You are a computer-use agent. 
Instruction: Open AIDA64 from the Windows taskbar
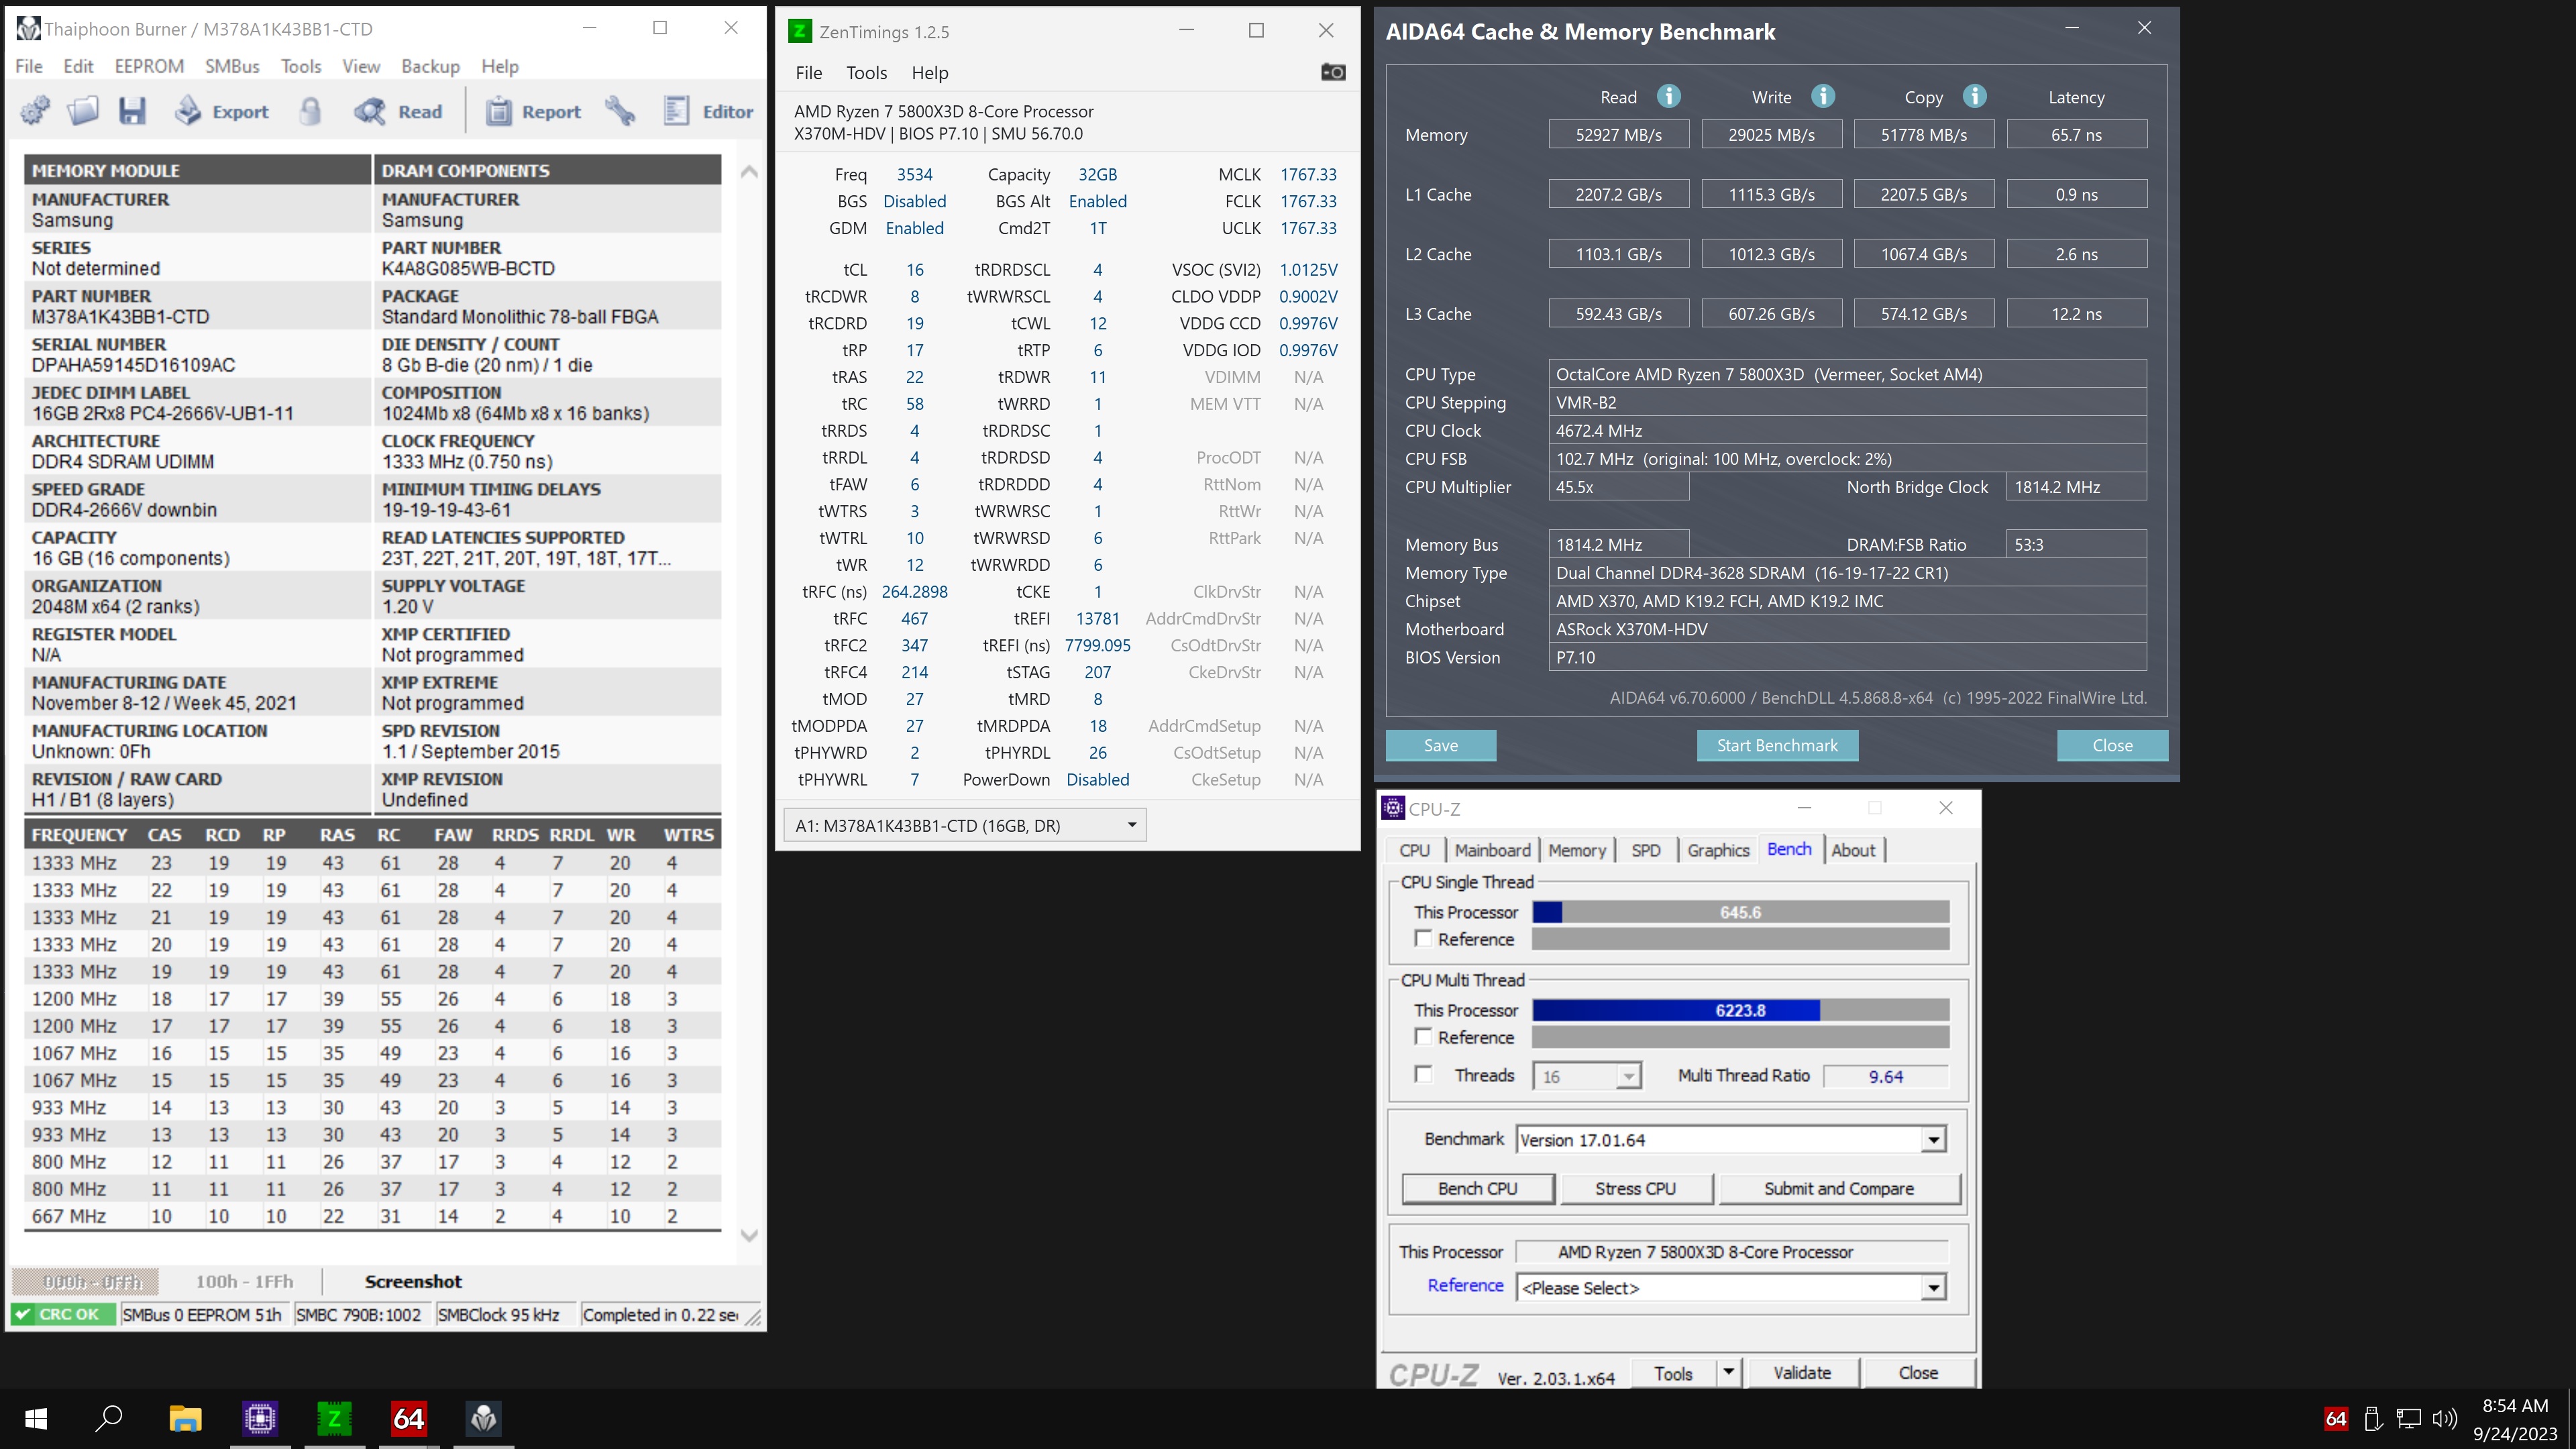click(x=409, y=1418)
